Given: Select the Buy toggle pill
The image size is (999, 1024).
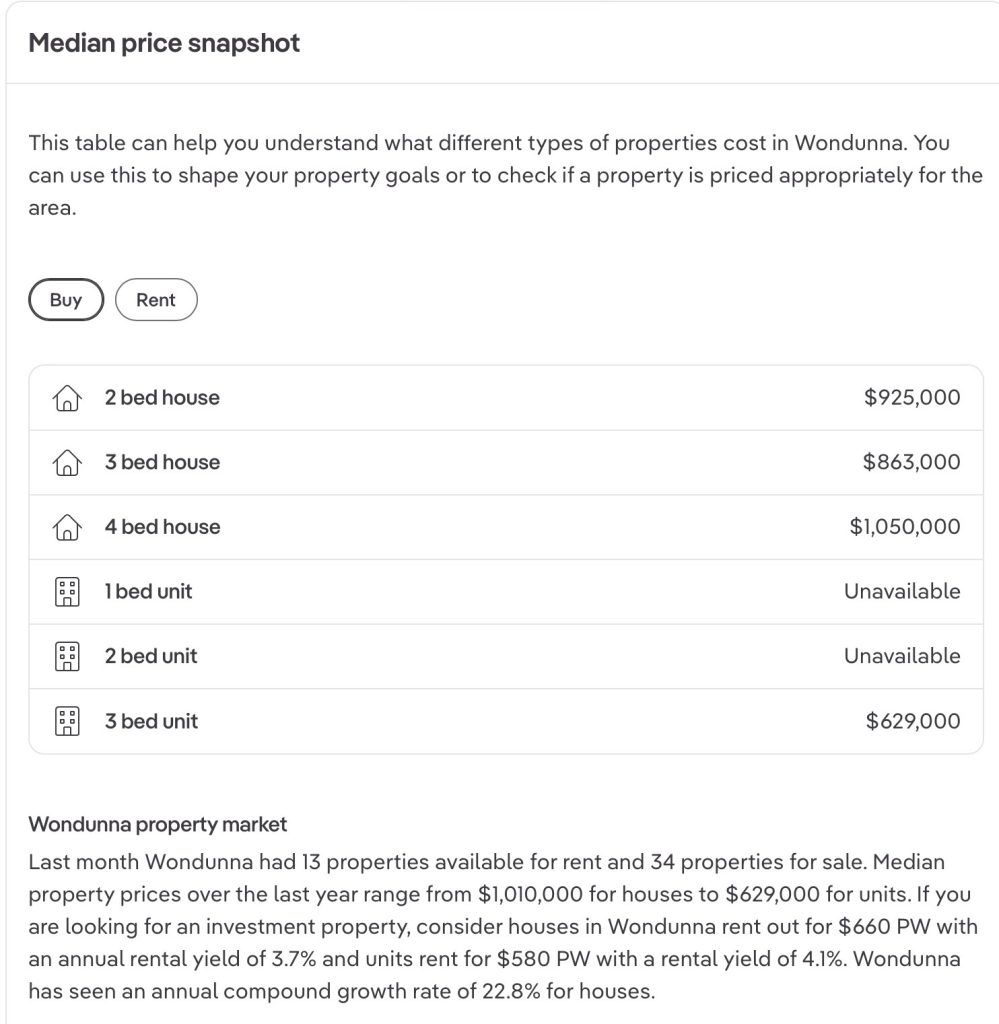Looking at the screenshot, I should [x=66, y=300].
